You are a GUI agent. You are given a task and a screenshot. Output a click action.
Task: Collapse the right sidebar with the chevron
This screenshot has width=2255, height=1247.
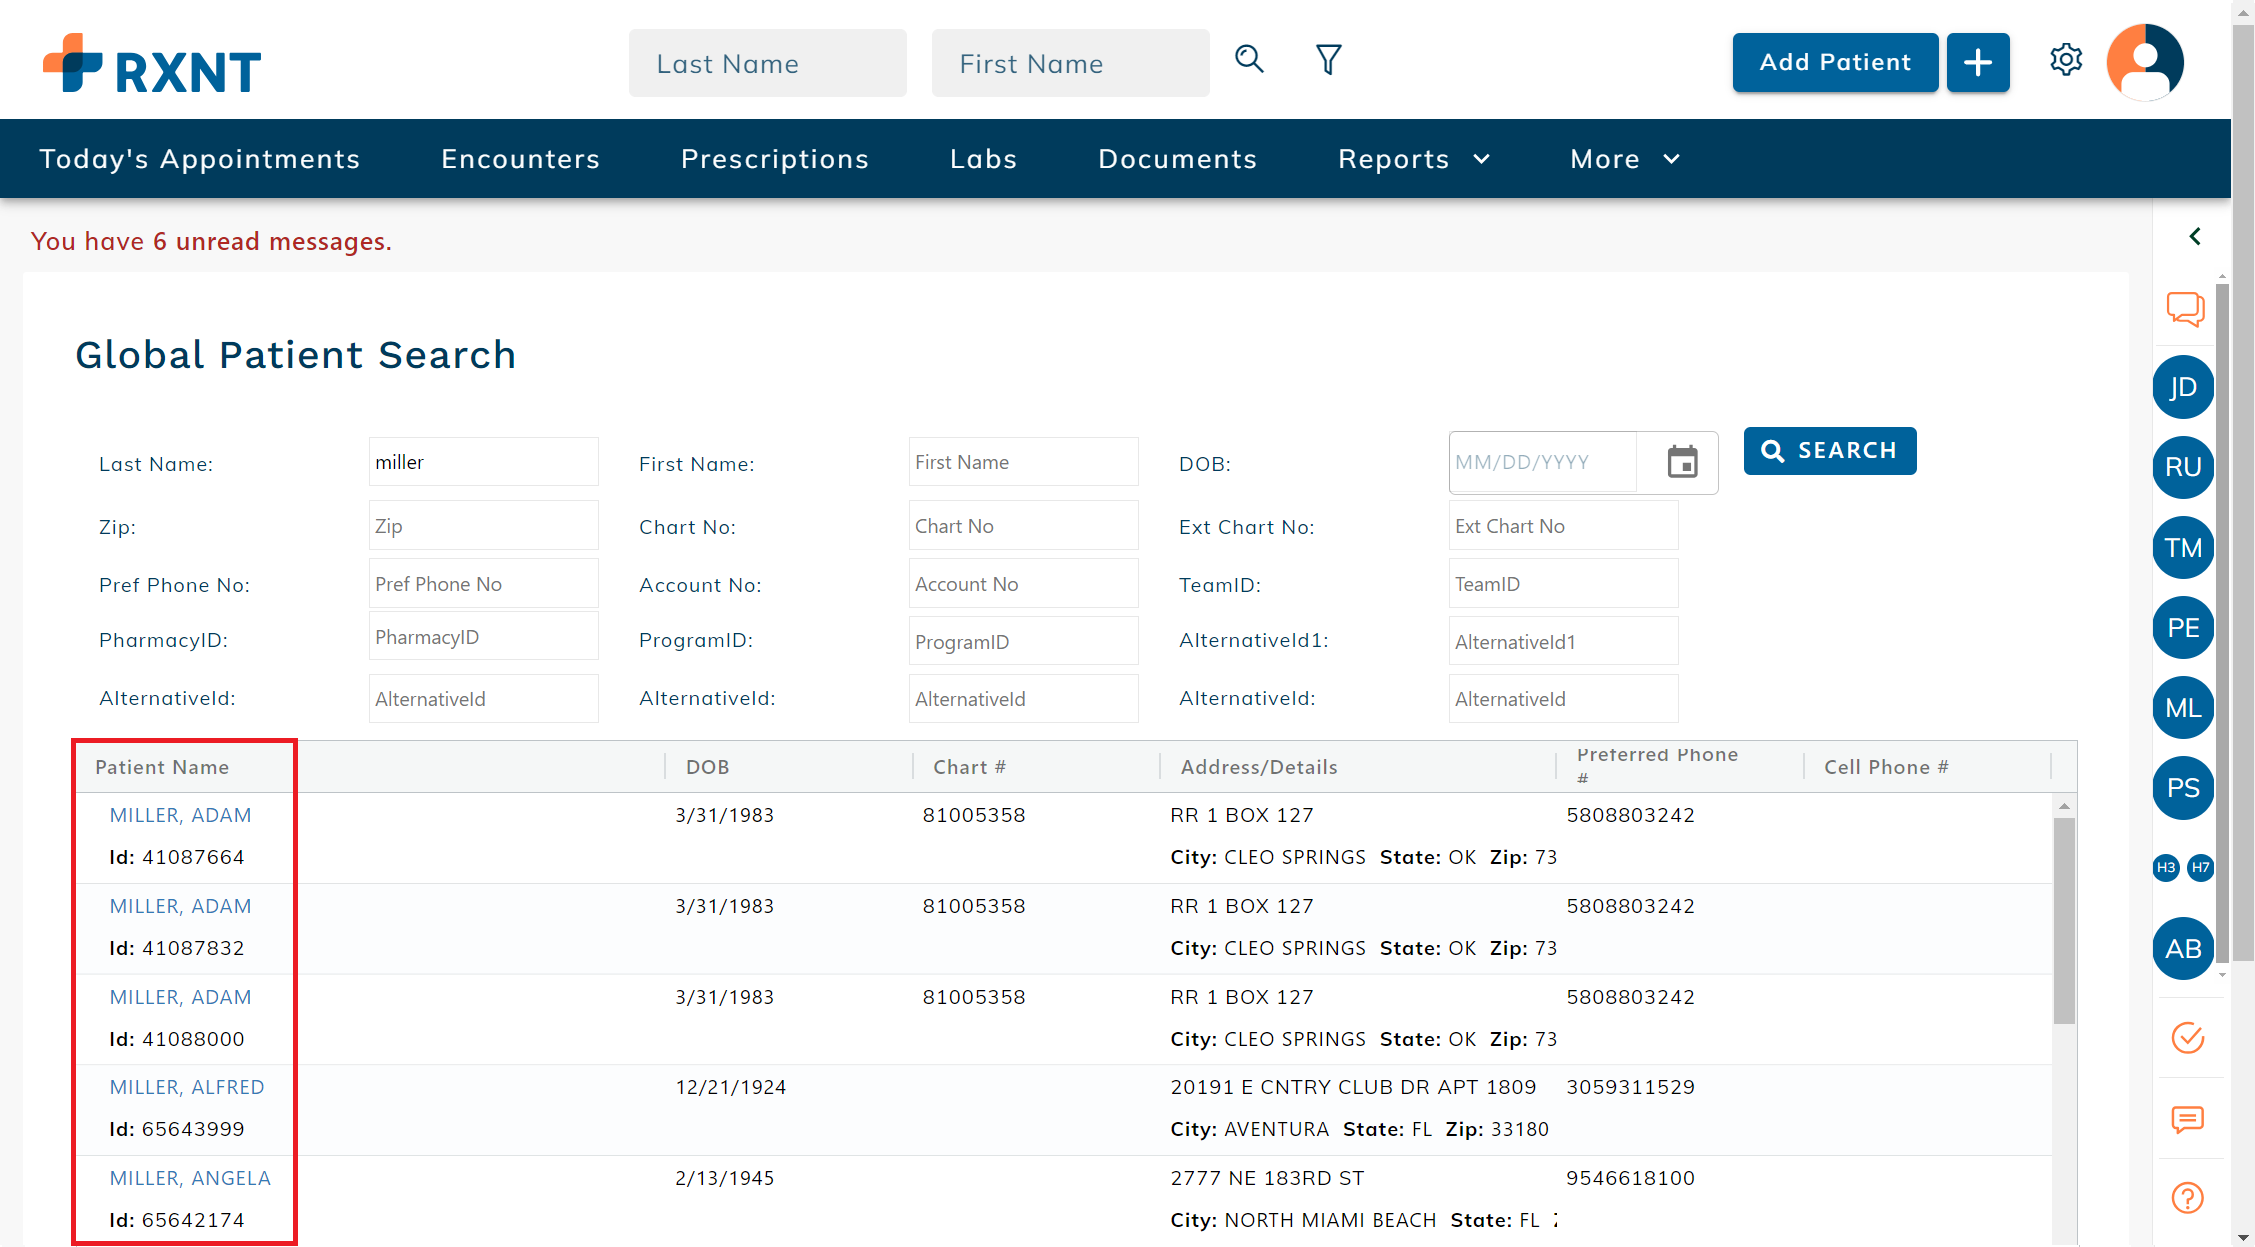2195,237
